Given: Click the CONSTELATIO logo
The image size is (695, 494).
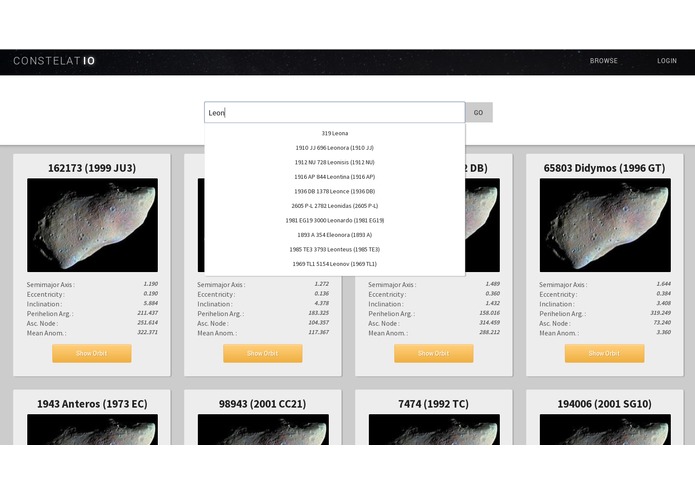Looking at the screenshot, I should coord(54,61).
